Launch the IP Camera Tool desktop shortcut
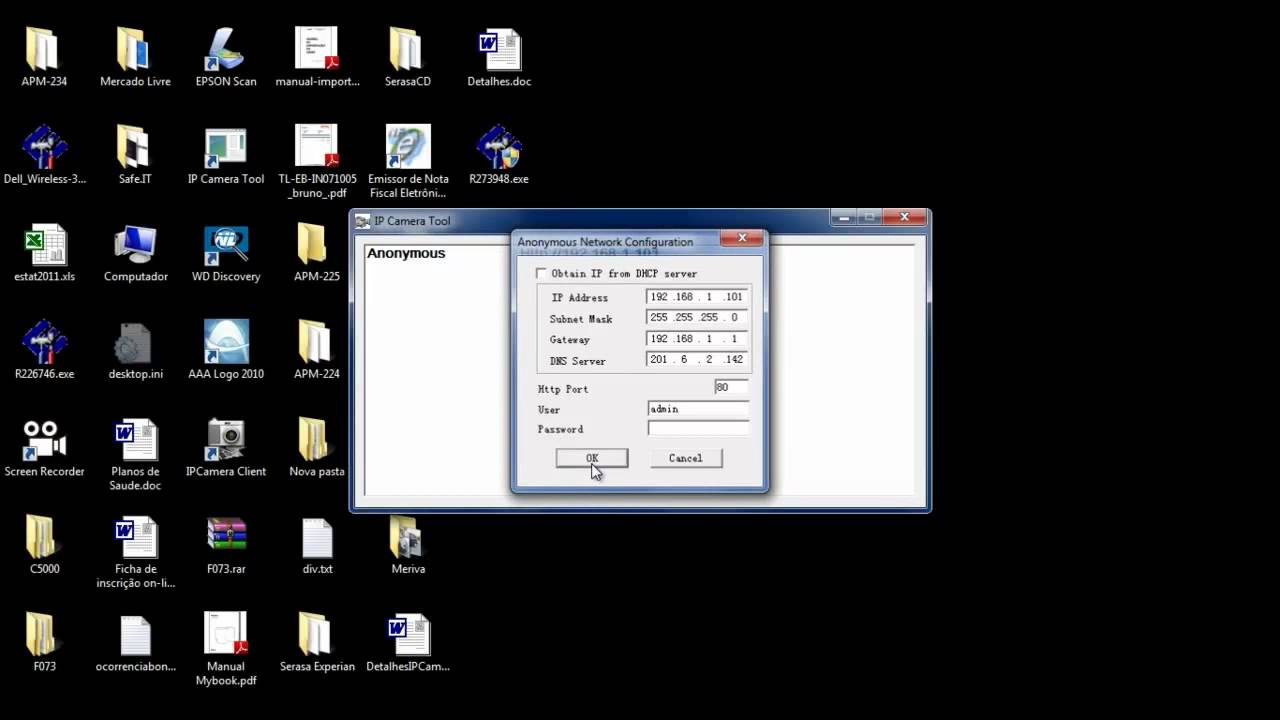The image size is (1280, 720). 226,147
